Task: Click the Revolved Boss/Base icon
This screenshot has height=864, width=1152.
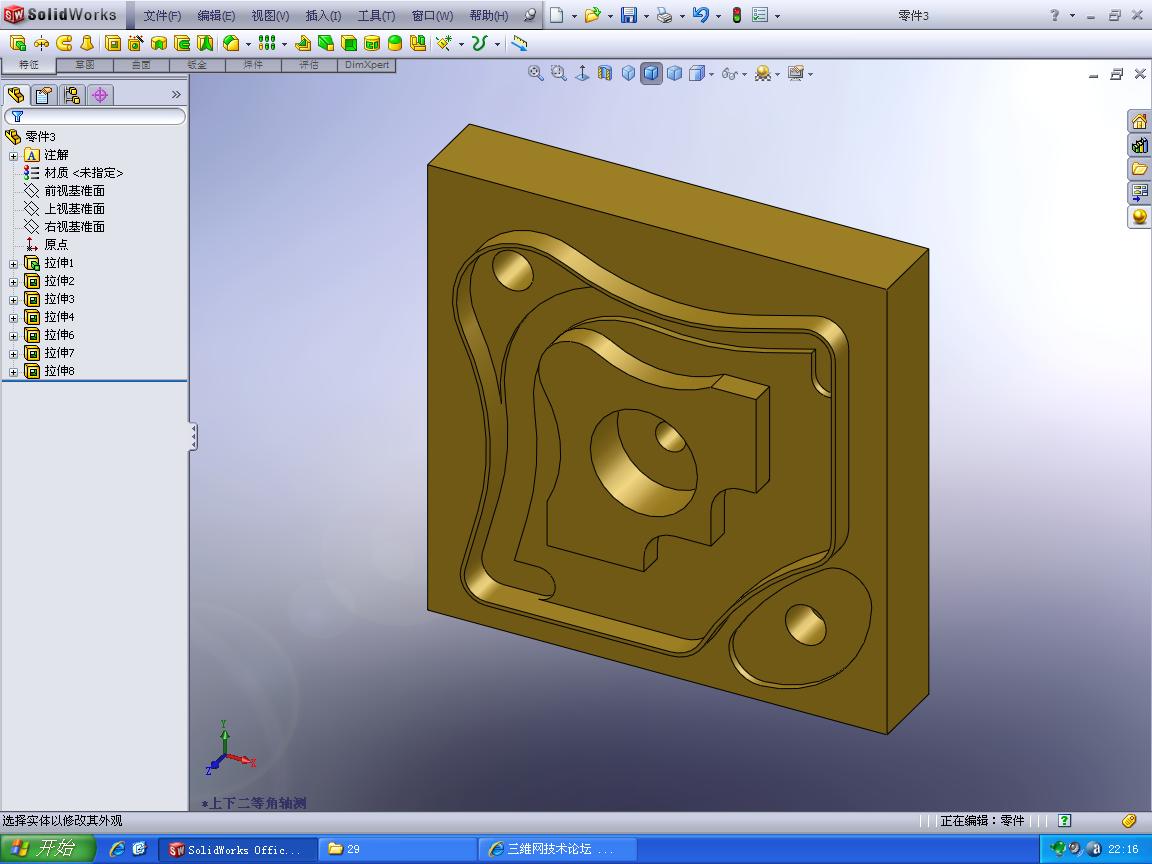Action: 41,43
